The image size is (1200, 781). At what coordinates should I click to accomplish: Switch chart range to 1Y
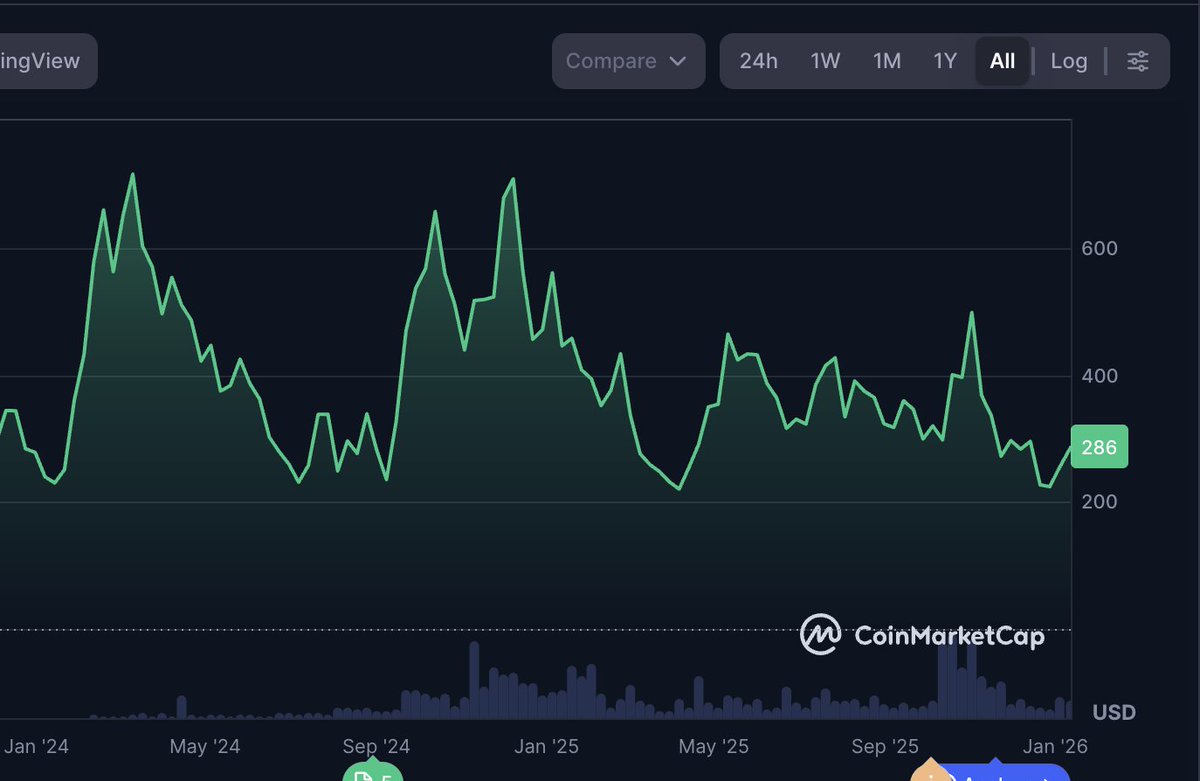(x=945, y=61)
